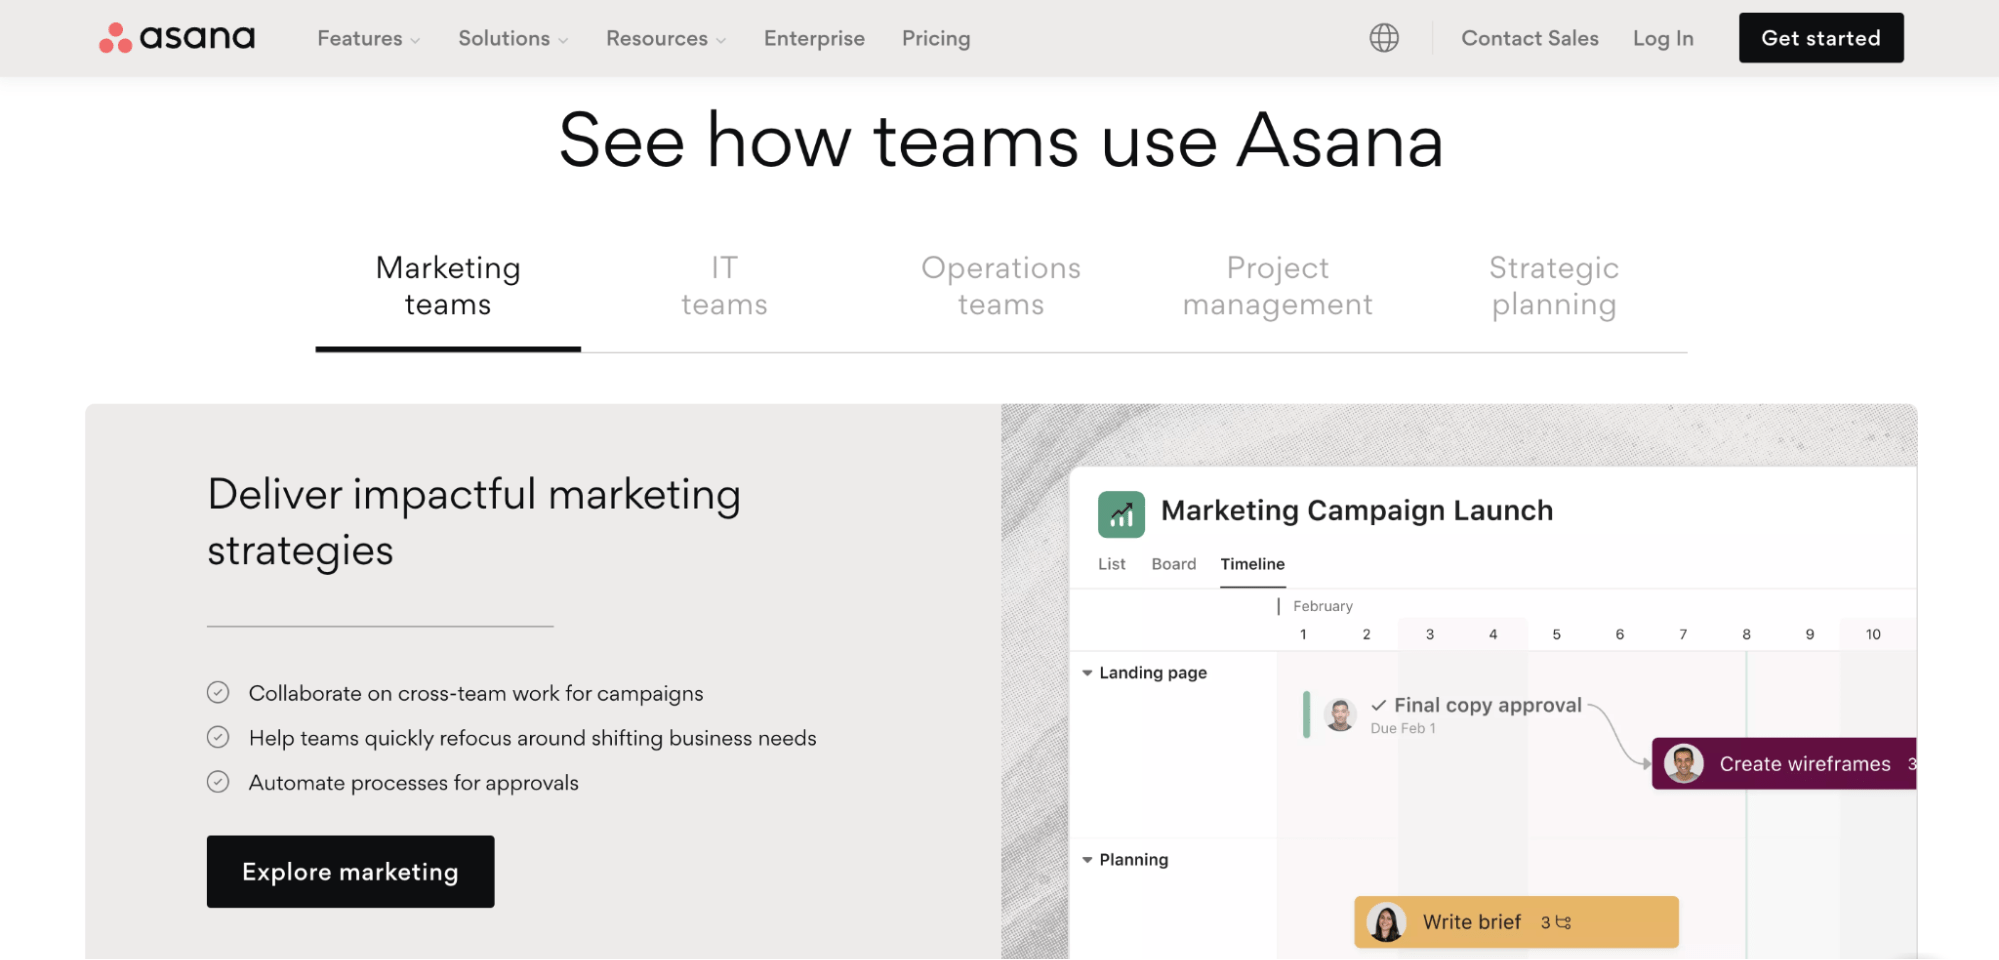Screen dimensions: 1999x960
Task: Open the Write brief task bar
Action: (x=1516, y=922)
